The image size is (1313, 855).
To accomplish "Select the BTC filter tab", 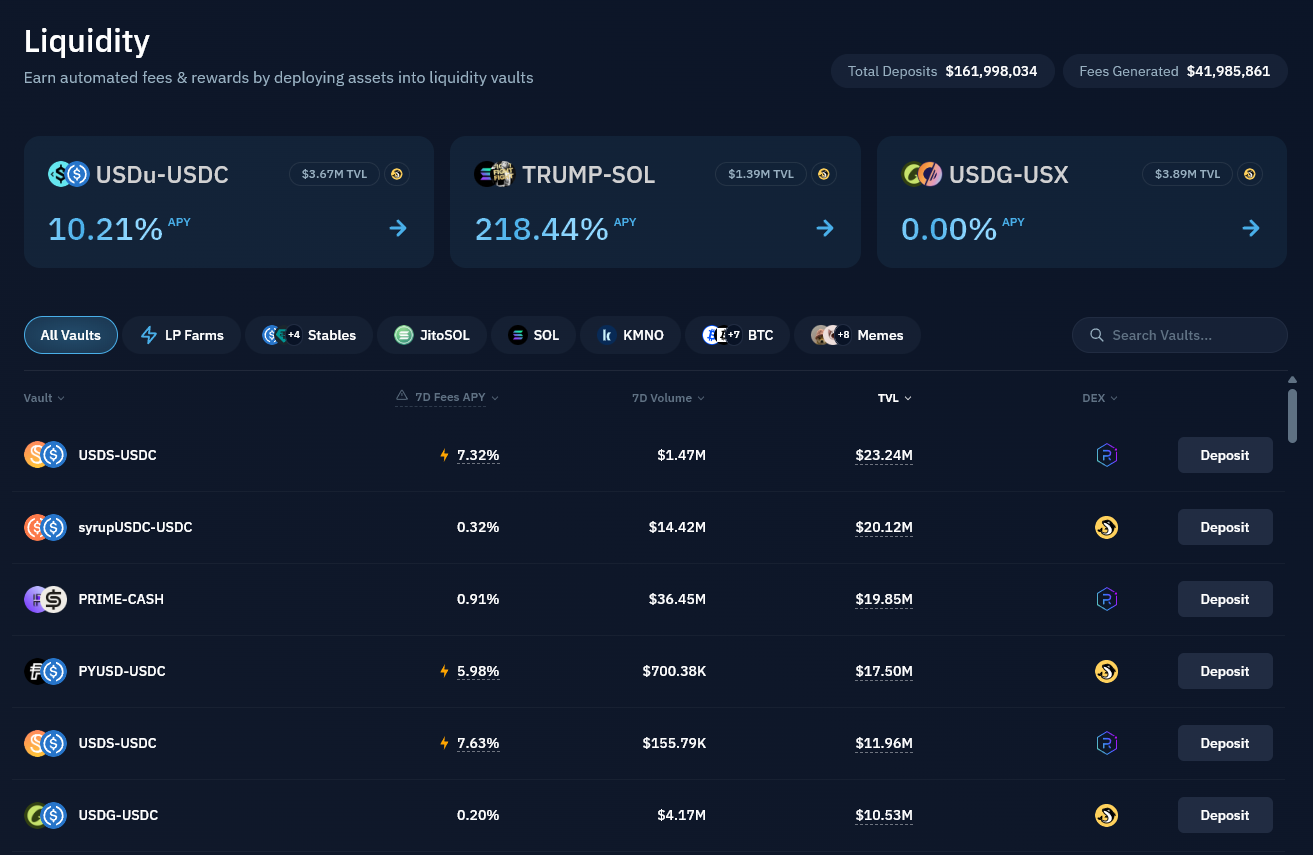I will (x=738, y=335).
